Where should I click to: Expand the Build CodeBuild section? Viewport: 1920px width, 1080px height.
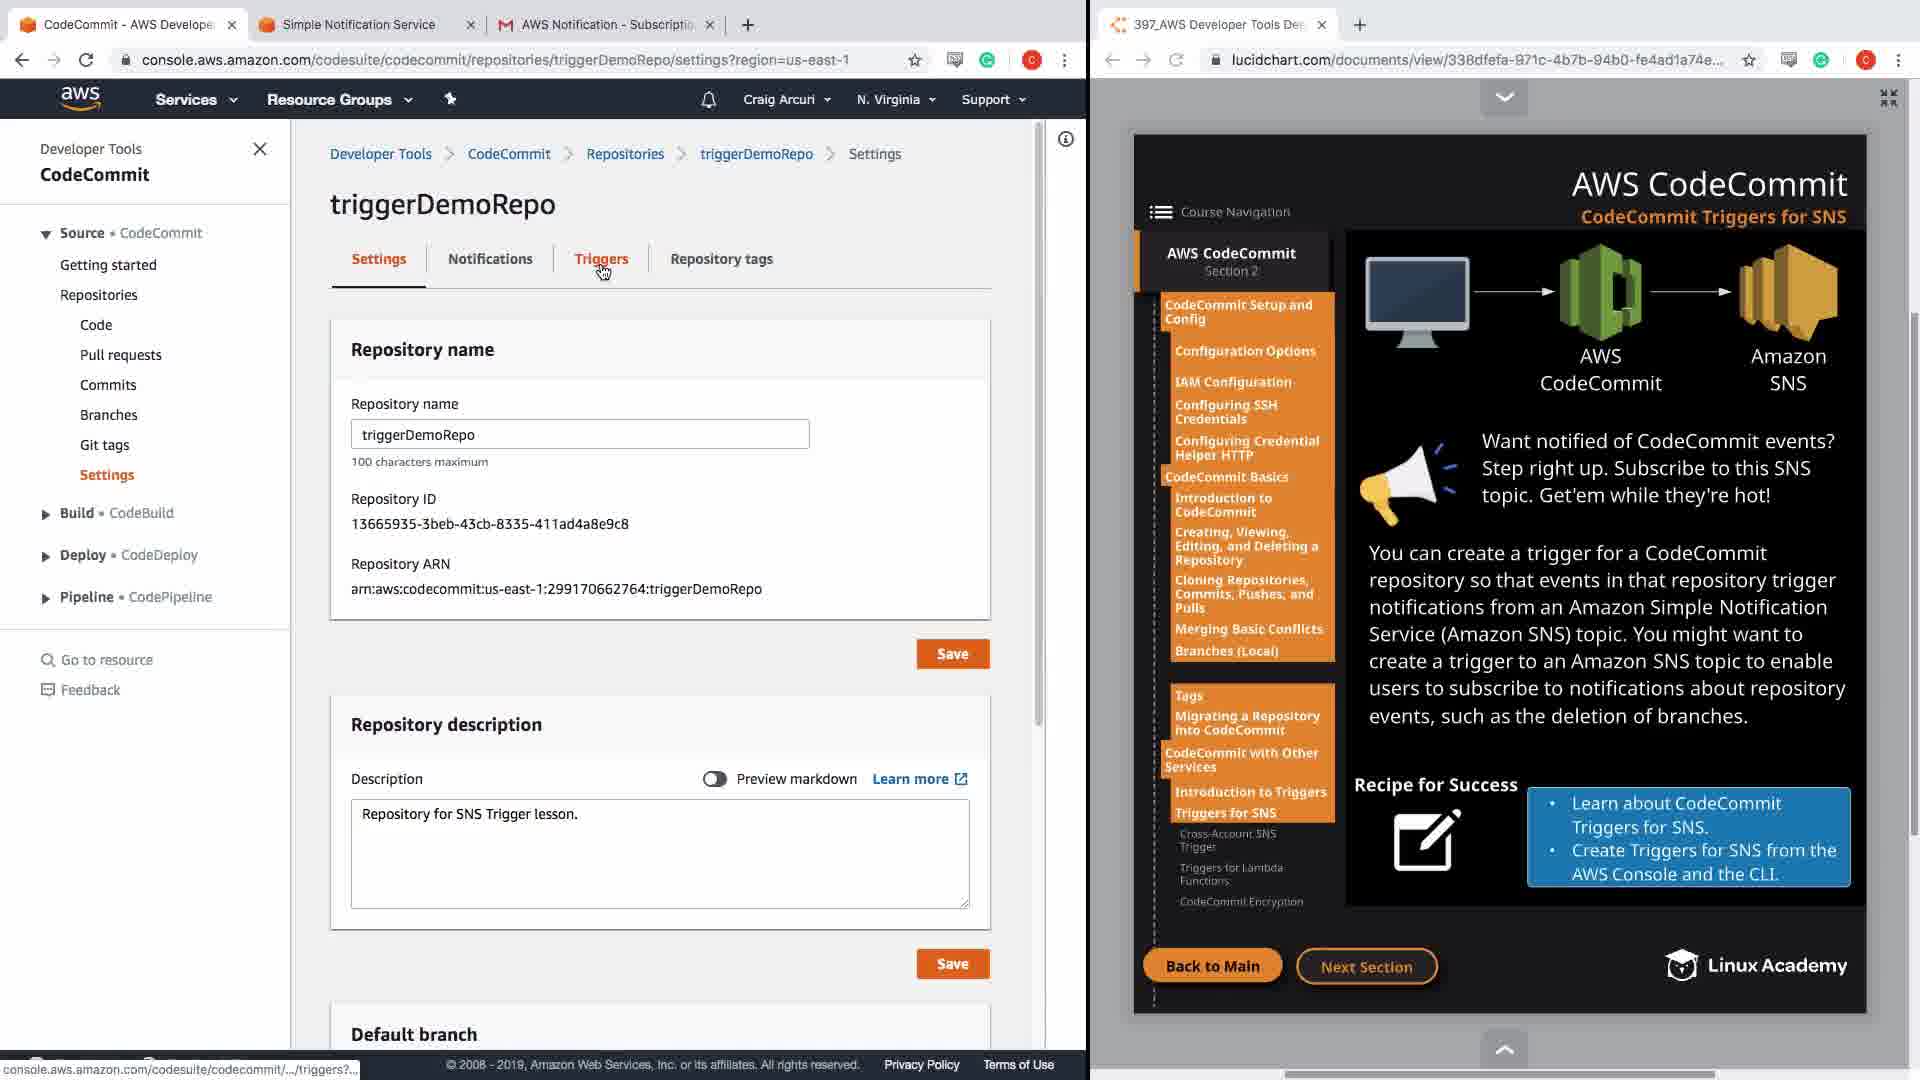(x=45, y=514)
